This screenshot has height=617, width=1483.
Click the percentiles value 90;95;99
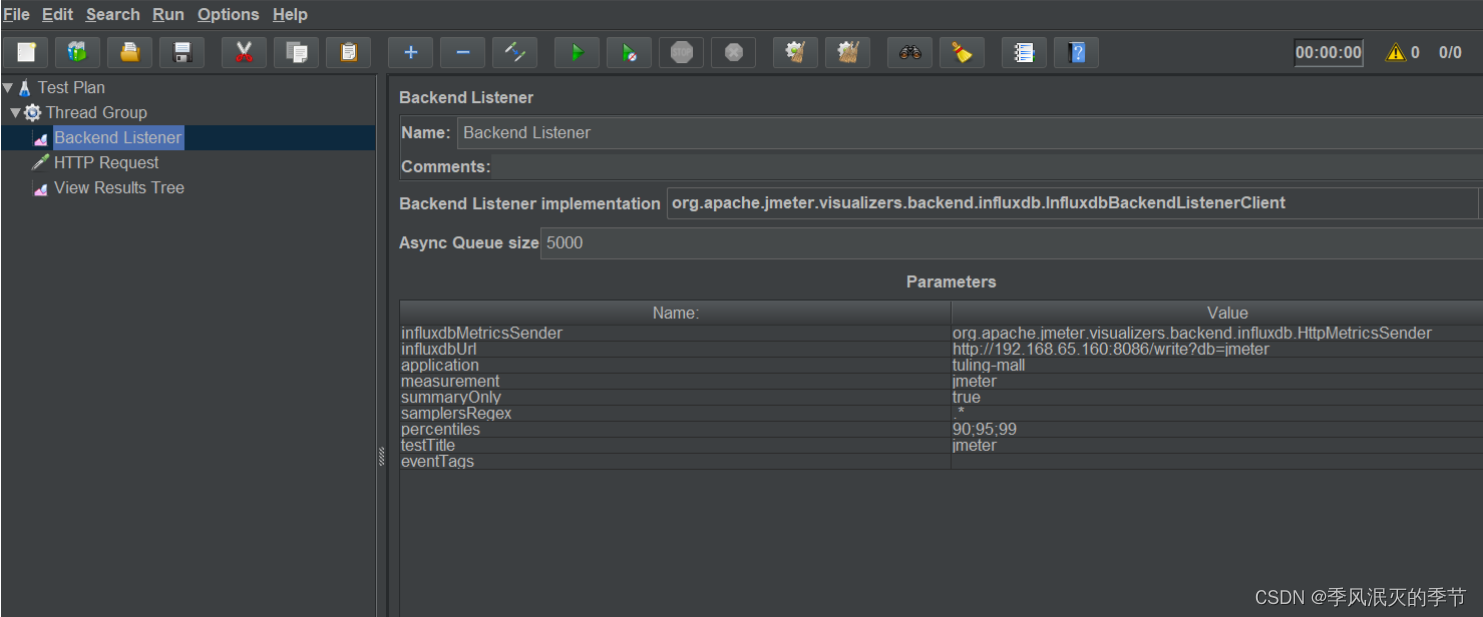pyautogui.click(x=1217, y=429)
